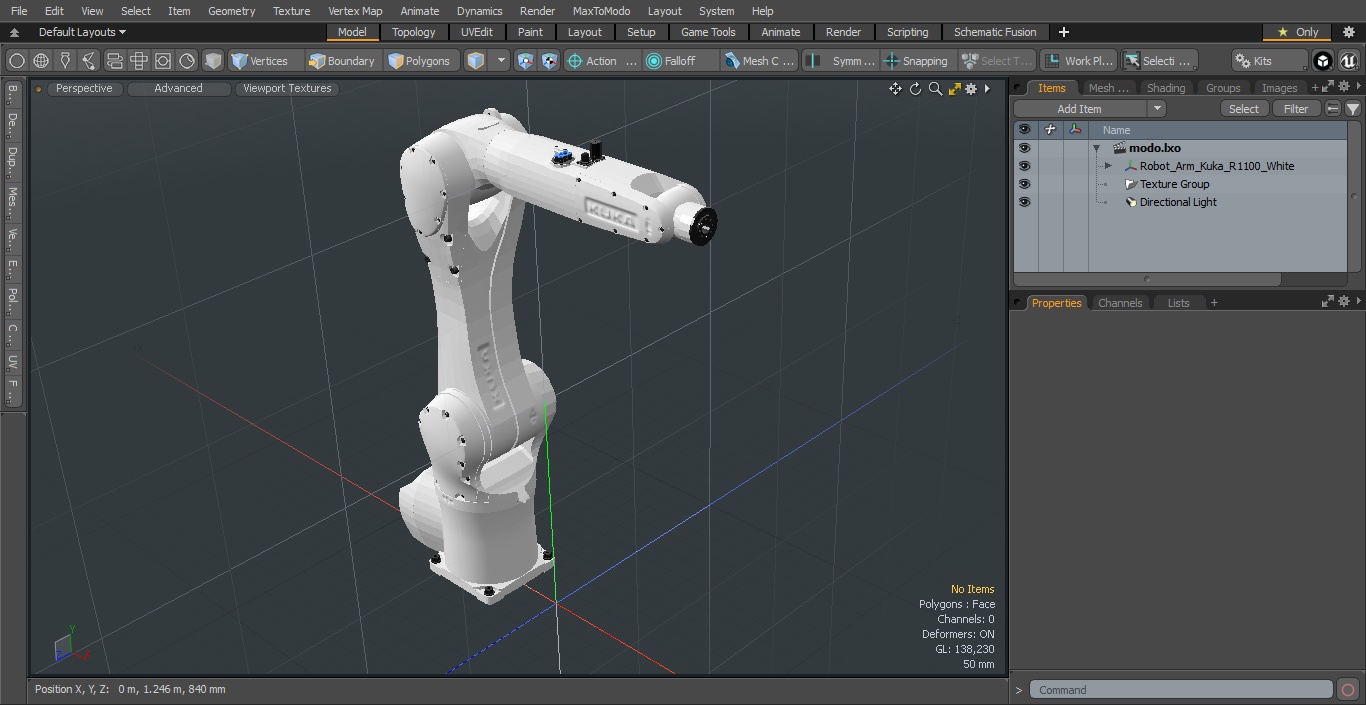Open layout settings gear at top right
The height and width of the screenshot is (705, 1366).
pos(1348,32)
